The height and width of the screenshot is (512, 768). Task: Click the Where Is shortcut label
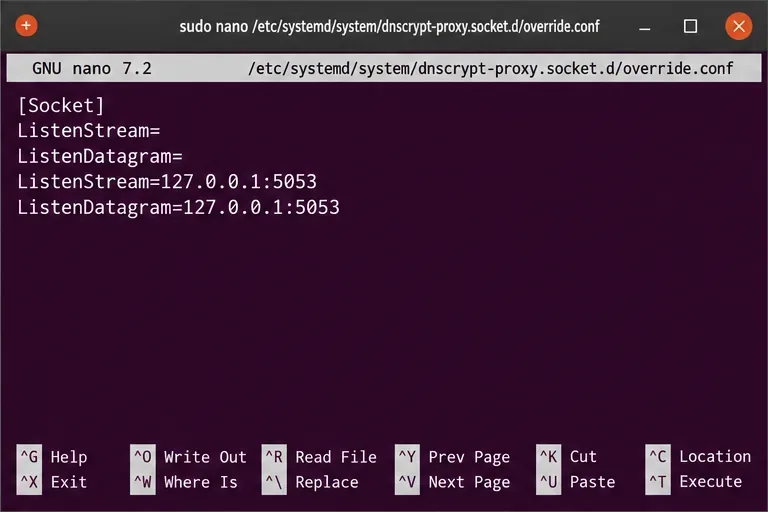tap(201, 482)
